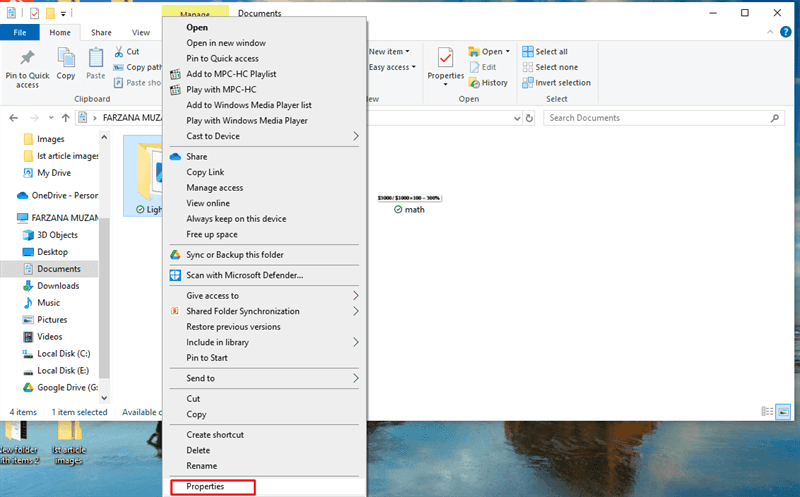Click Invert selection in the ribbon
800x497 pixels.
click(x=557, y=83)
